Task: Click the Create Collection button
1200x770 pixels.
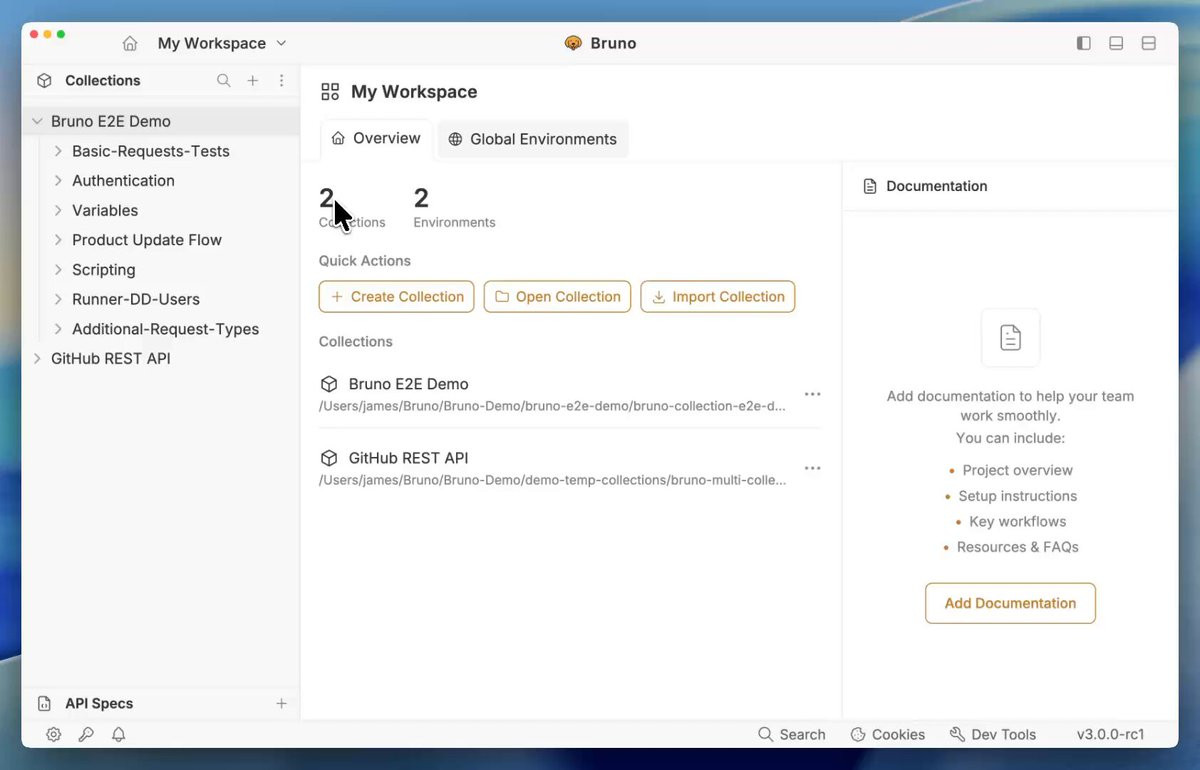Action: (397, 297)
